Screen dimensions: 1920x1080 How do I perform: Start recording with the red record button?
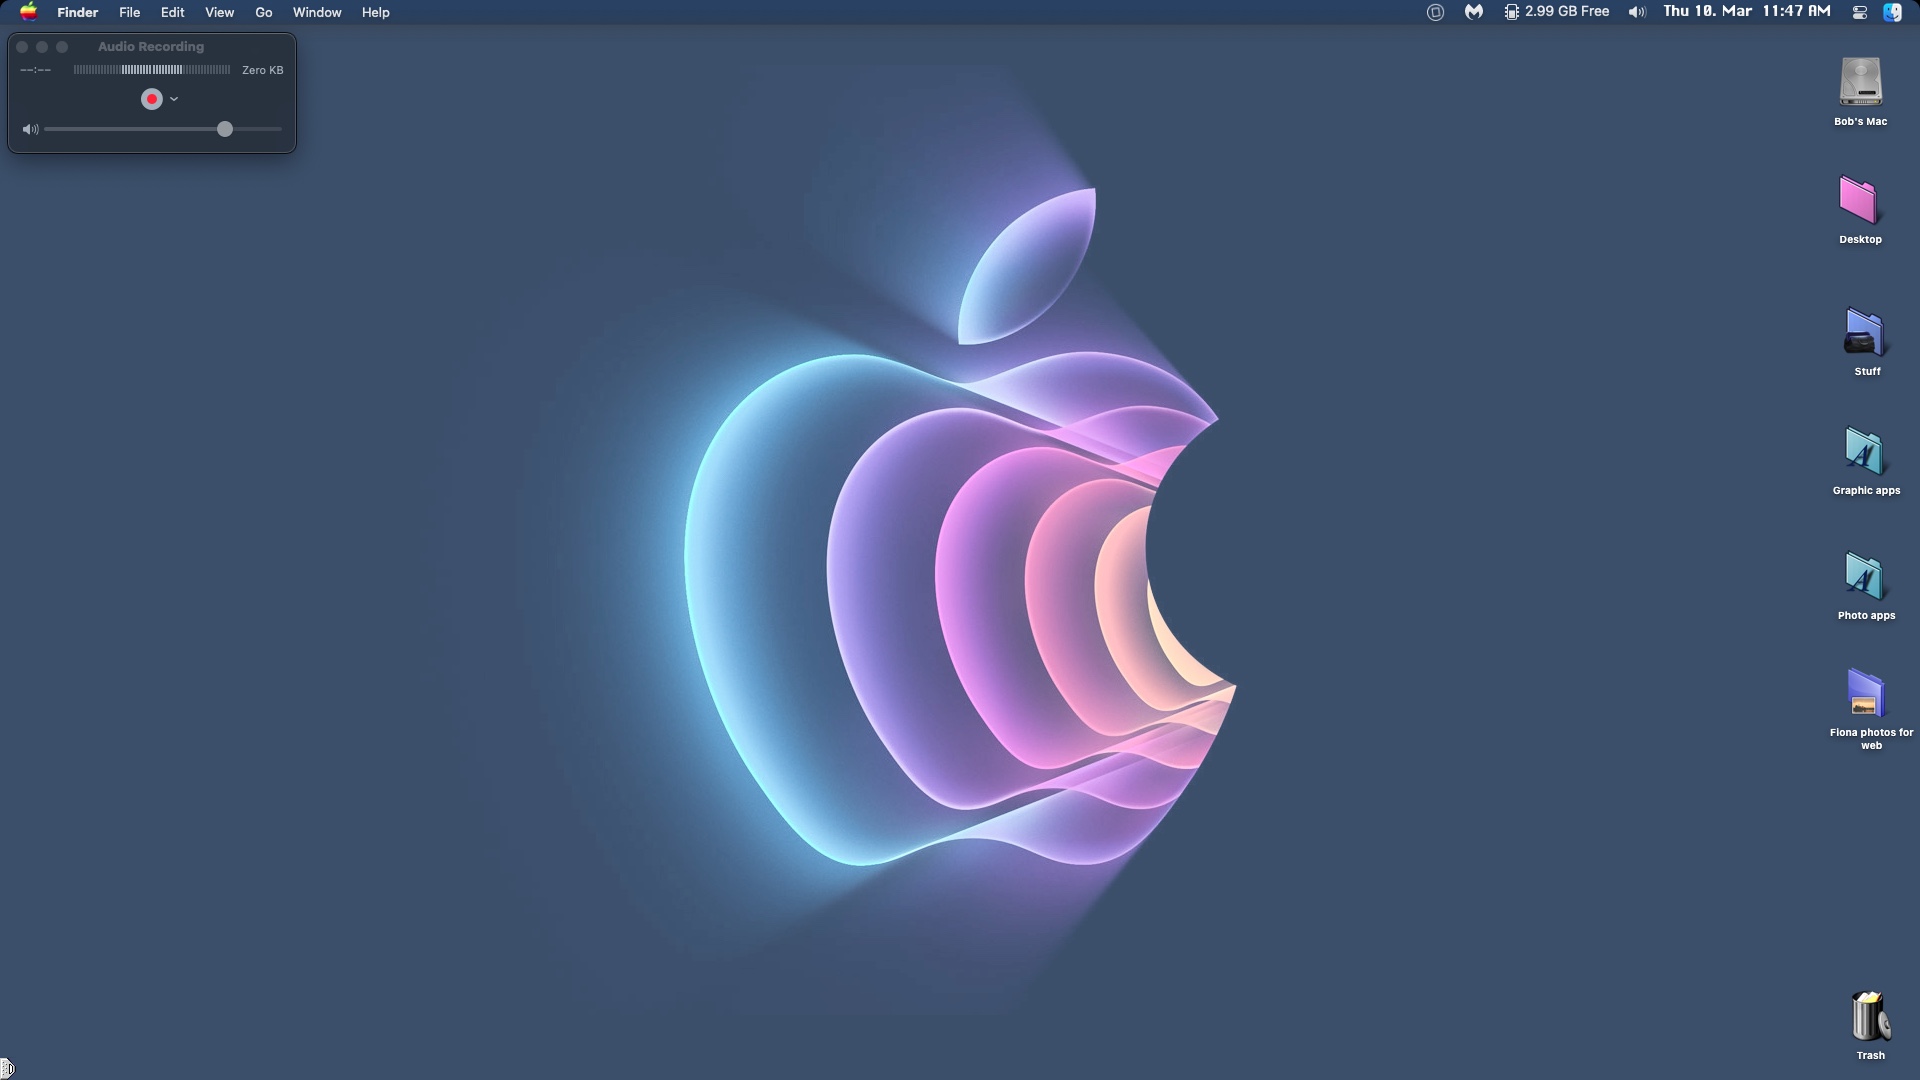click(x=152, y=99)
